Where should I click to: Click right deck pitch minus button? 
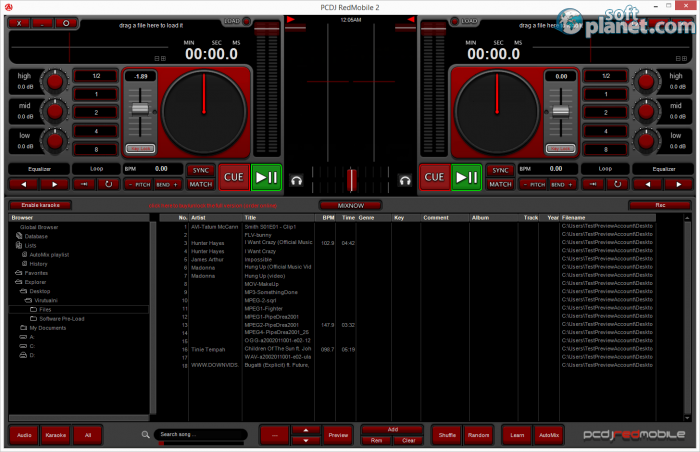pos(533,184)
